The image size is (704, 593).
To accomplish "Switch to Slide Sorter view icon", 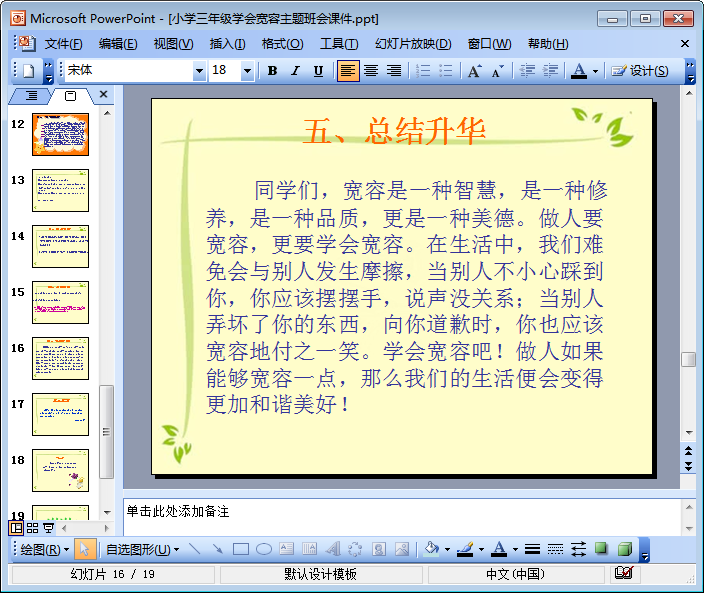I will tap(32, 528).
